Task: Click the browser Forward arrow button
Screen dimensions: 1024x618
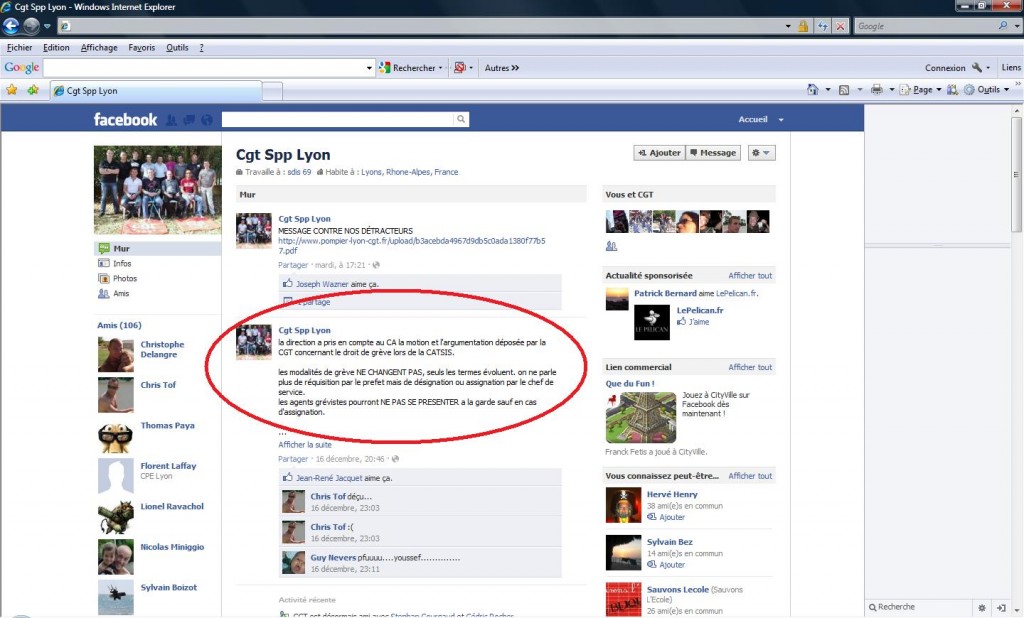Action: pyautogui.click(x=31, y=26)
